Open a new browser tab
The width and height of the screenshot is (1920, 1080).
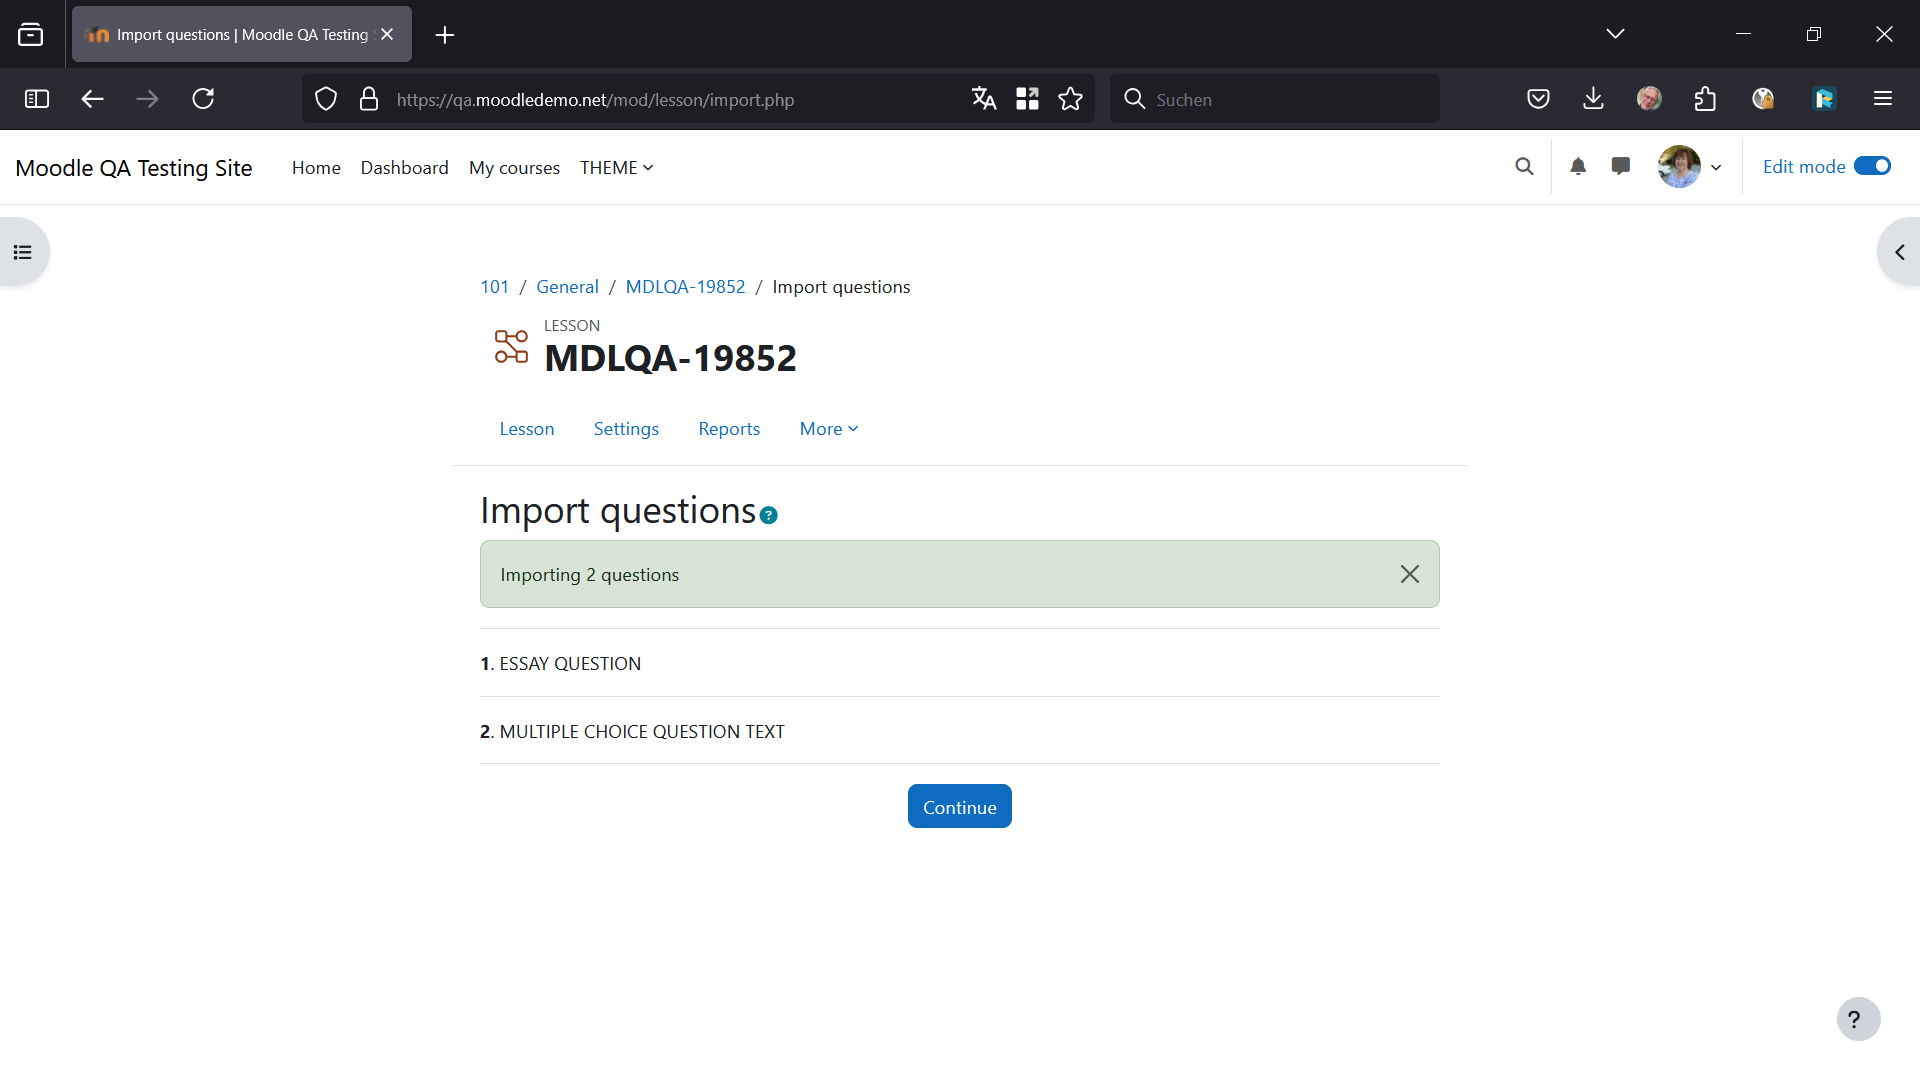coord(445,35)
